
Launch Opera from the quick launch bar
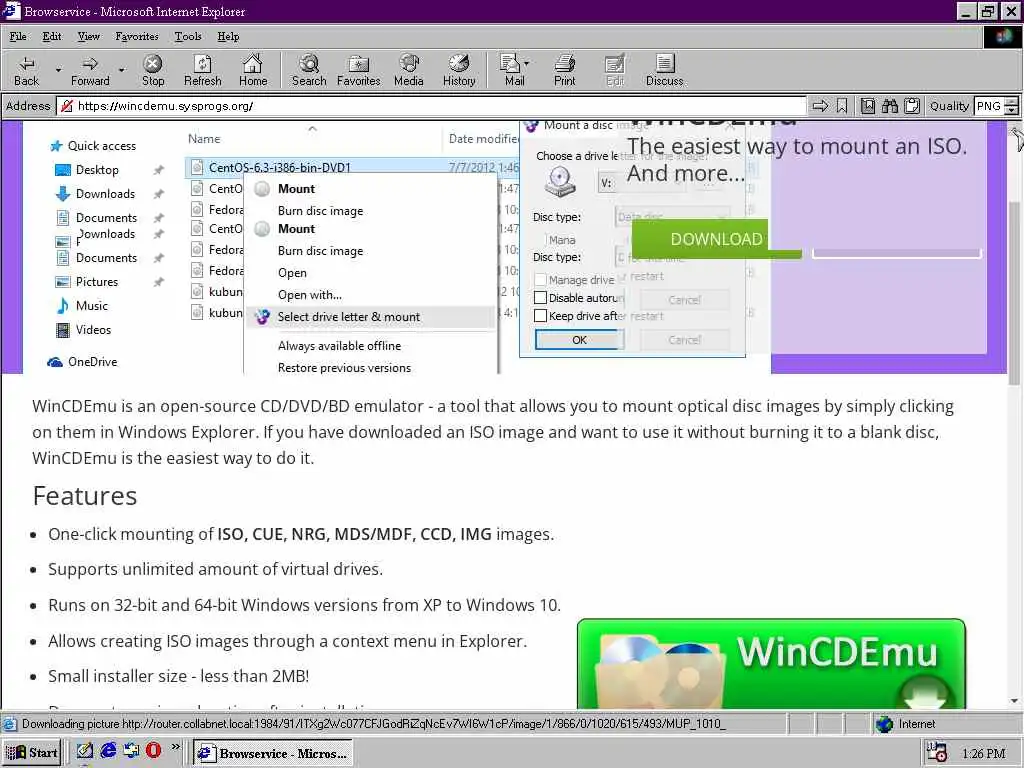[x=153, y=750]
